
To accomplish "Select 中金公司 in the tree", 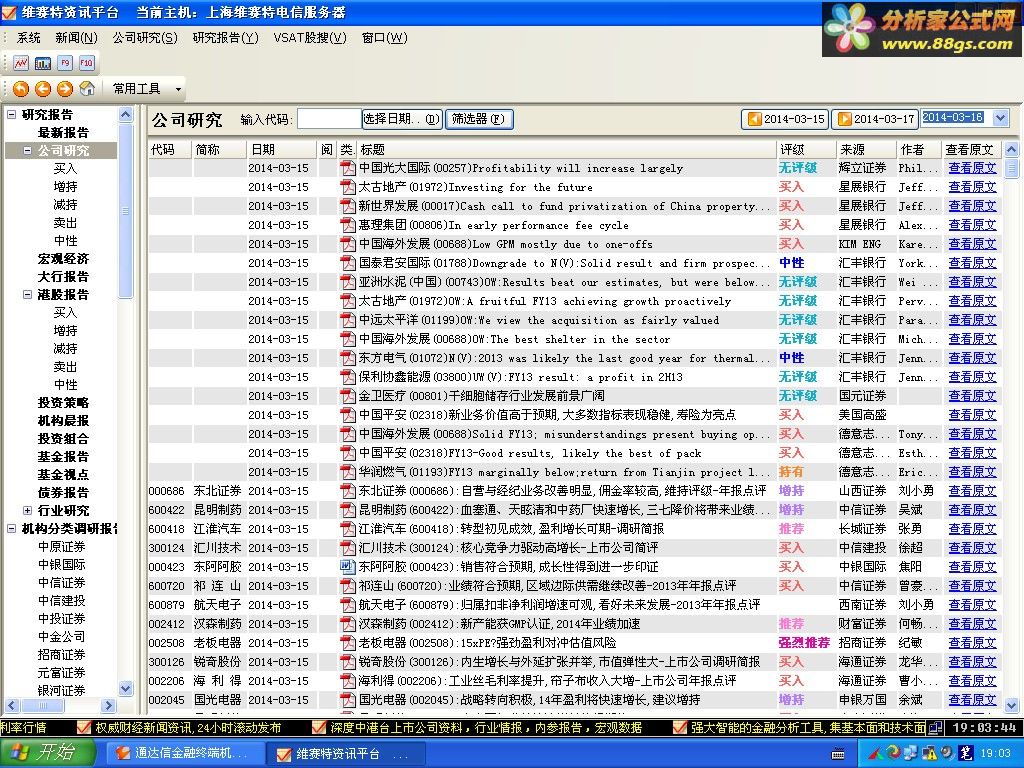I will (x=61, y=637).
